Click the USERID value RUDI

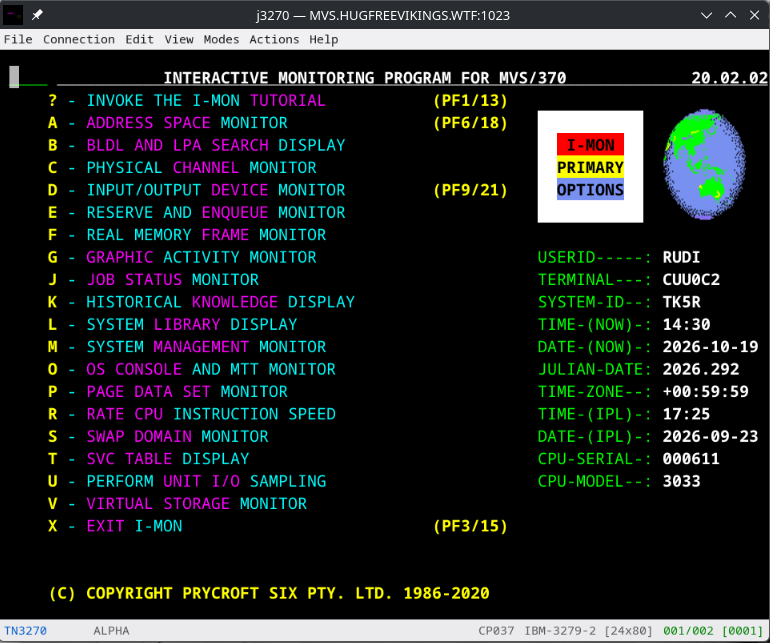[681, 257]
